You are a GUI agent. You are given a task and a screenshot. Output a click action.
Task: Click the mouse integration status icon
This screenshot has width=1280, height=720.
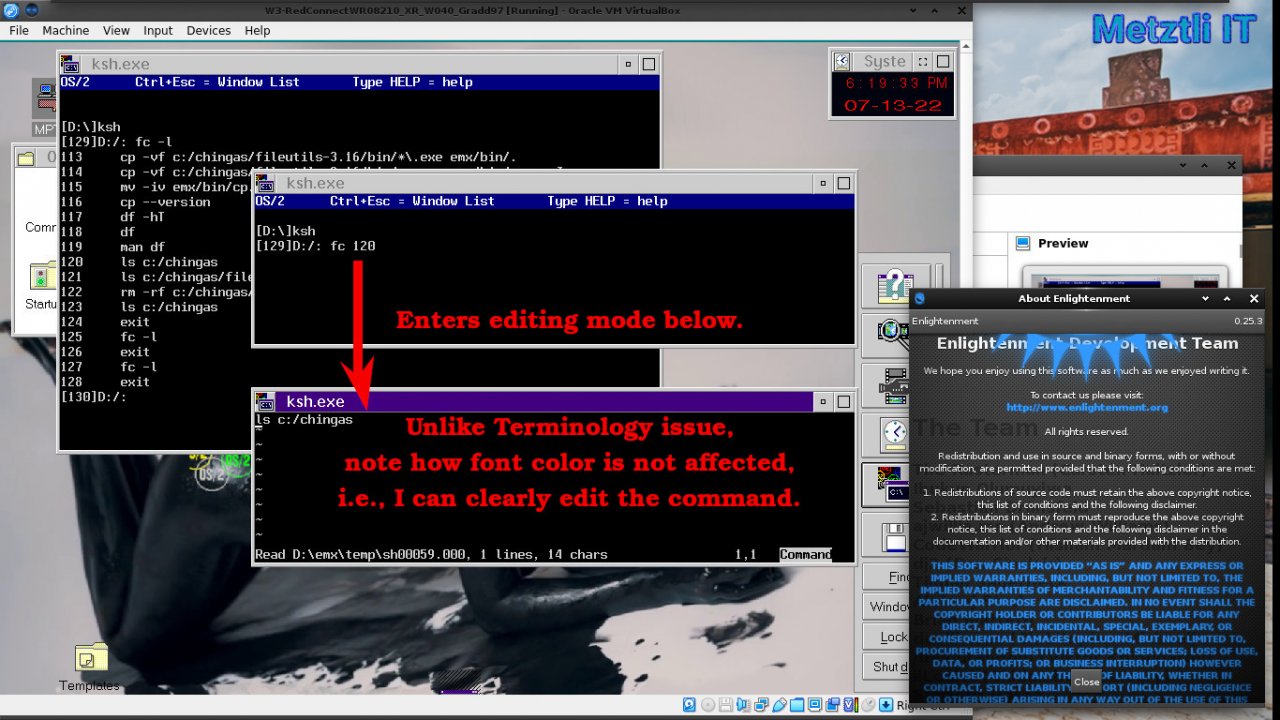coord(868,704)
